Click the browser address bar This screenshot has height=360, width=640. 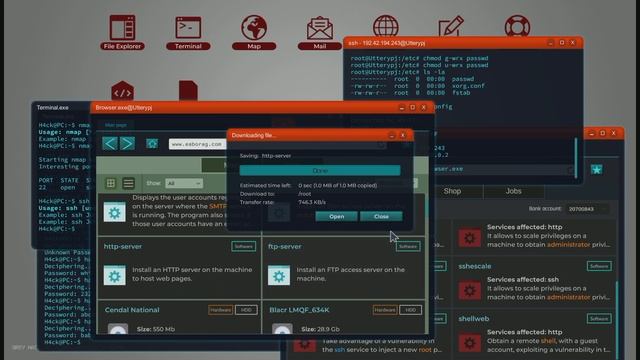coord(198,144)
